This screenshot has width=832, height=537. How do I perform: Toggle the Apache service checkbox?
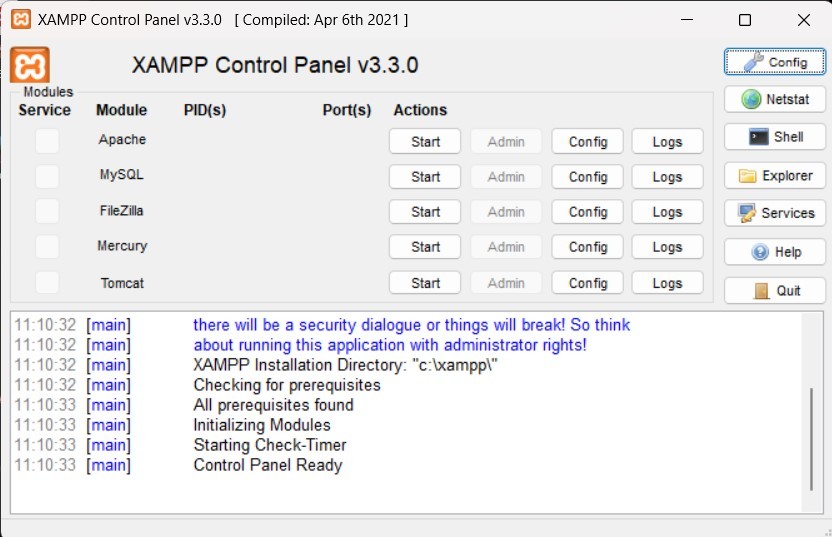click(46, 141)
